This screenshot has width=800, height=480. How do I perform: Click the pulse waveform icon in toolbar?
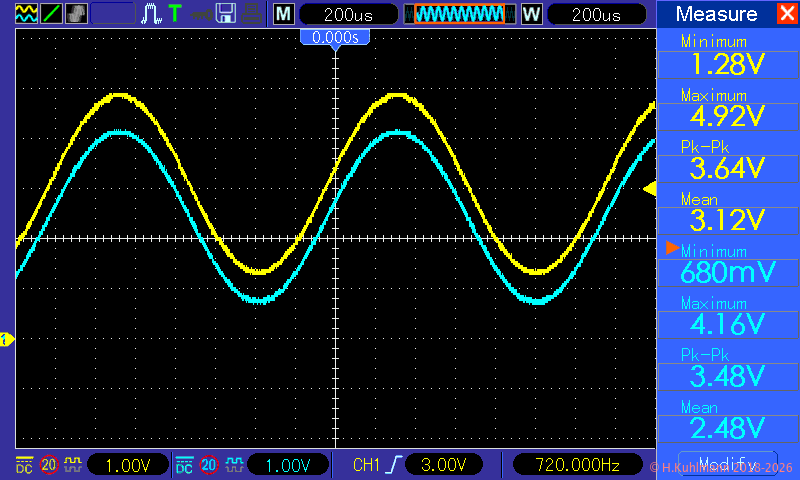pos(151,14)
